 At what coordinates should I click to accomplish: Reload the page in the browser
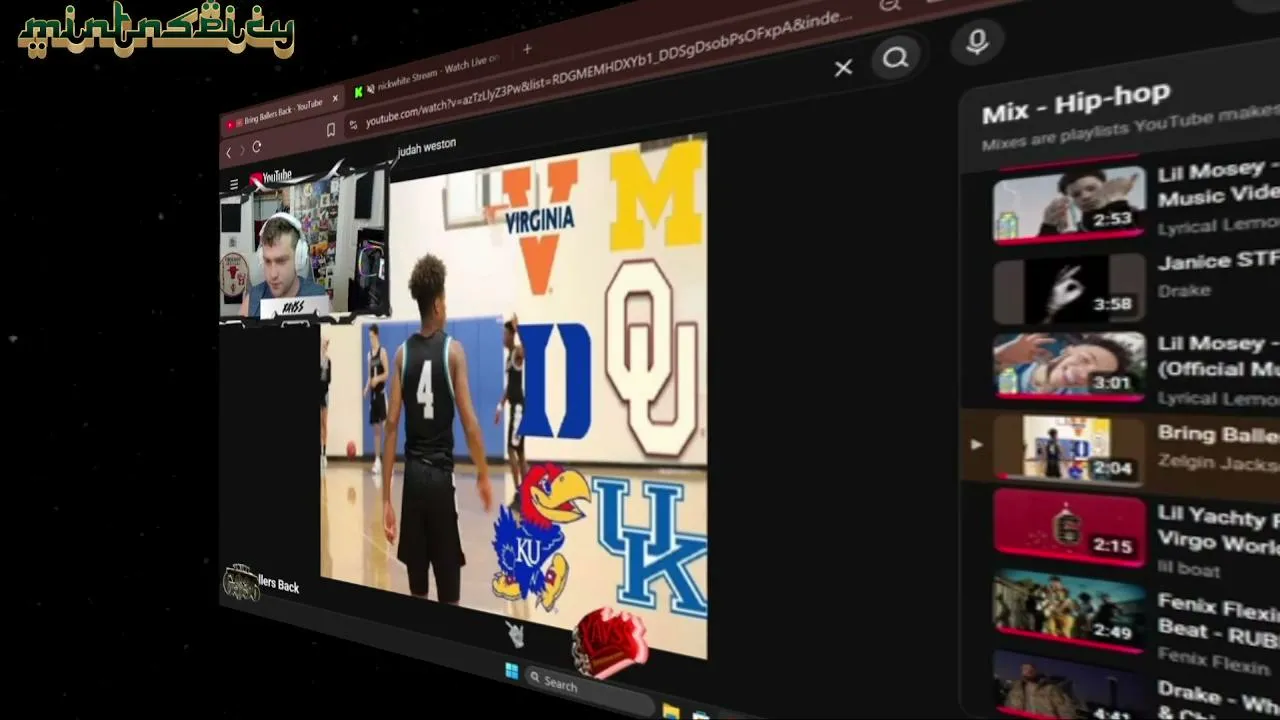coord(257,147)
